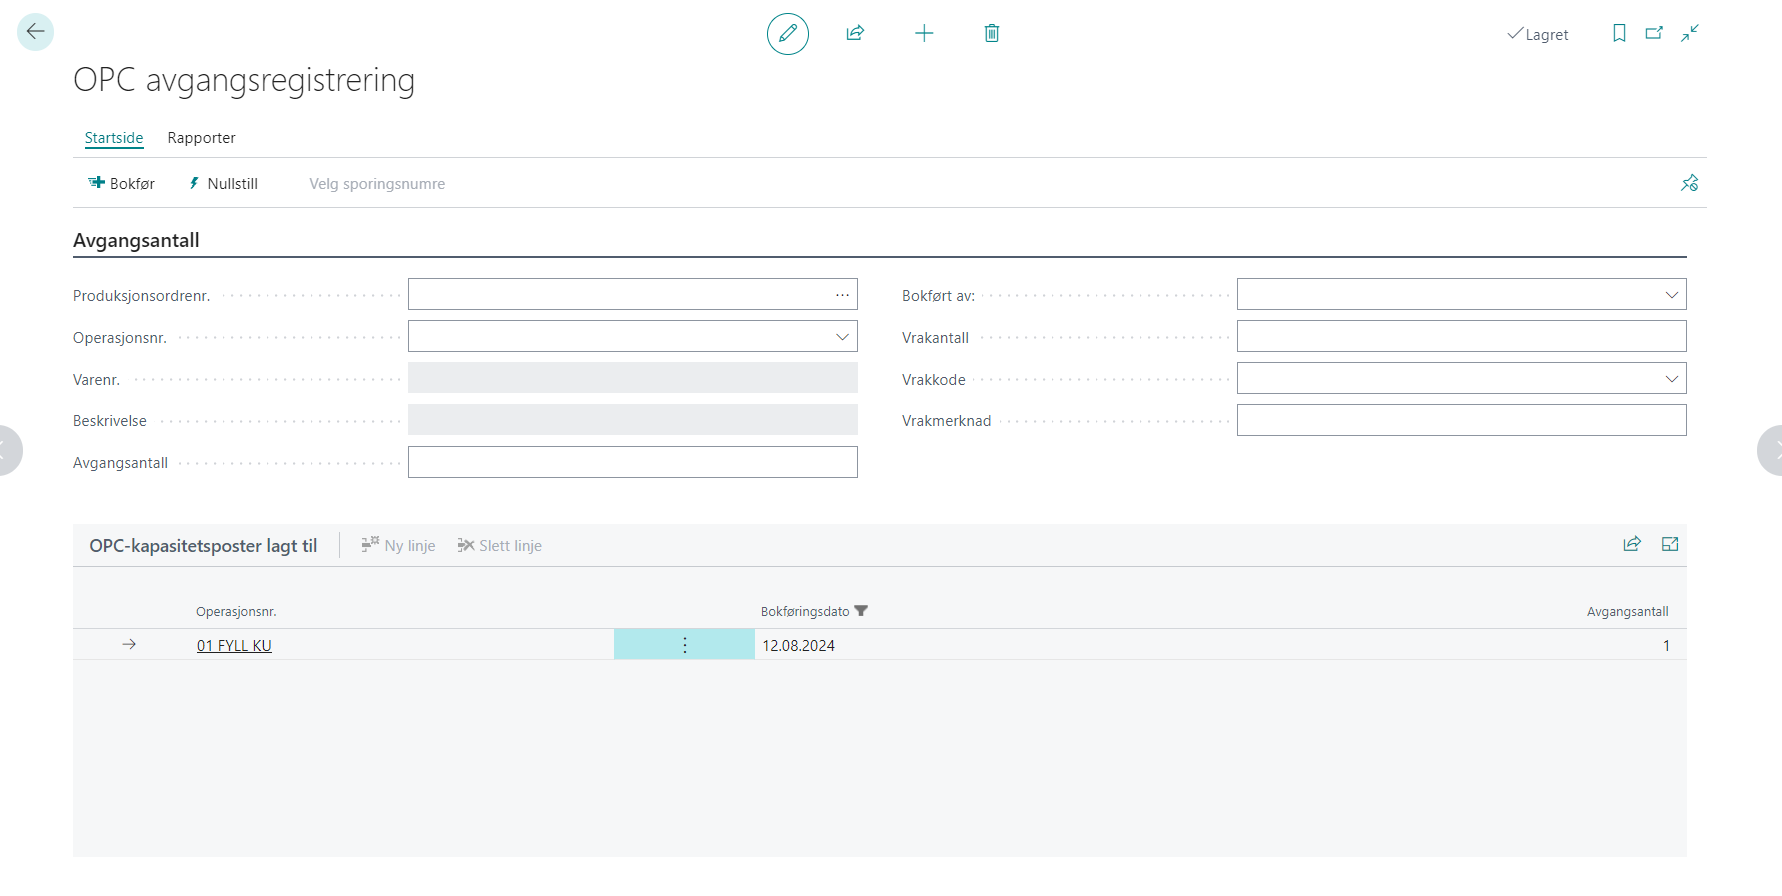The image size is (1782, 896).
Task: Pin the action bar with pin icon
Action: [1689, 183]
